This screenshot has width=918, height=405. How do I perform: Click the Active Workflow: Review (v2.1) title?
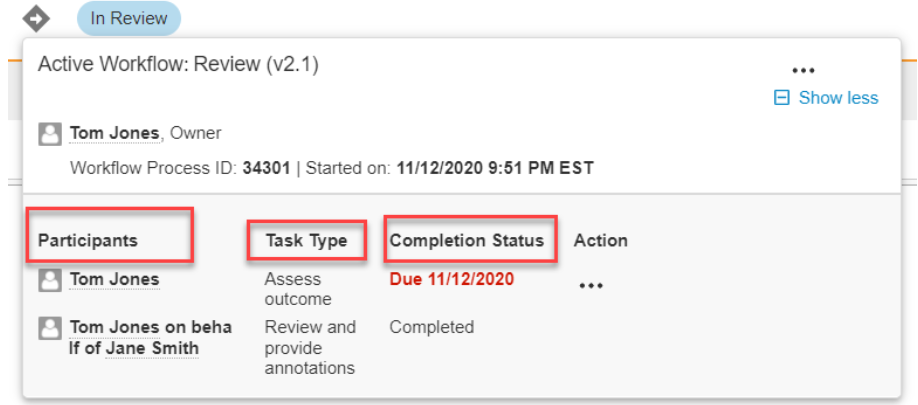click(x=179, y=64)
